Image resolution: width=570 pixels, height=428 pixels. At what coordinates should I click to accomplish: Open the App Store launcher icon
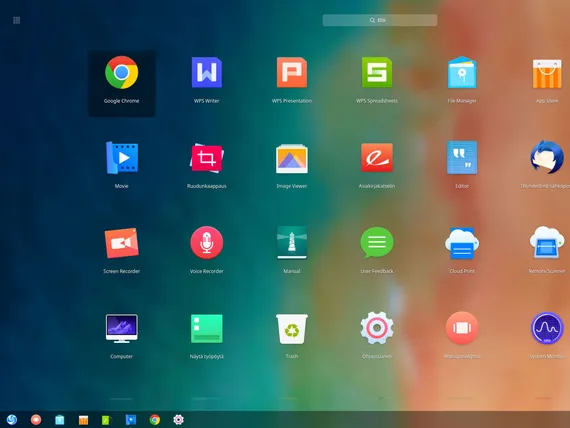click(x=547, y=74)
